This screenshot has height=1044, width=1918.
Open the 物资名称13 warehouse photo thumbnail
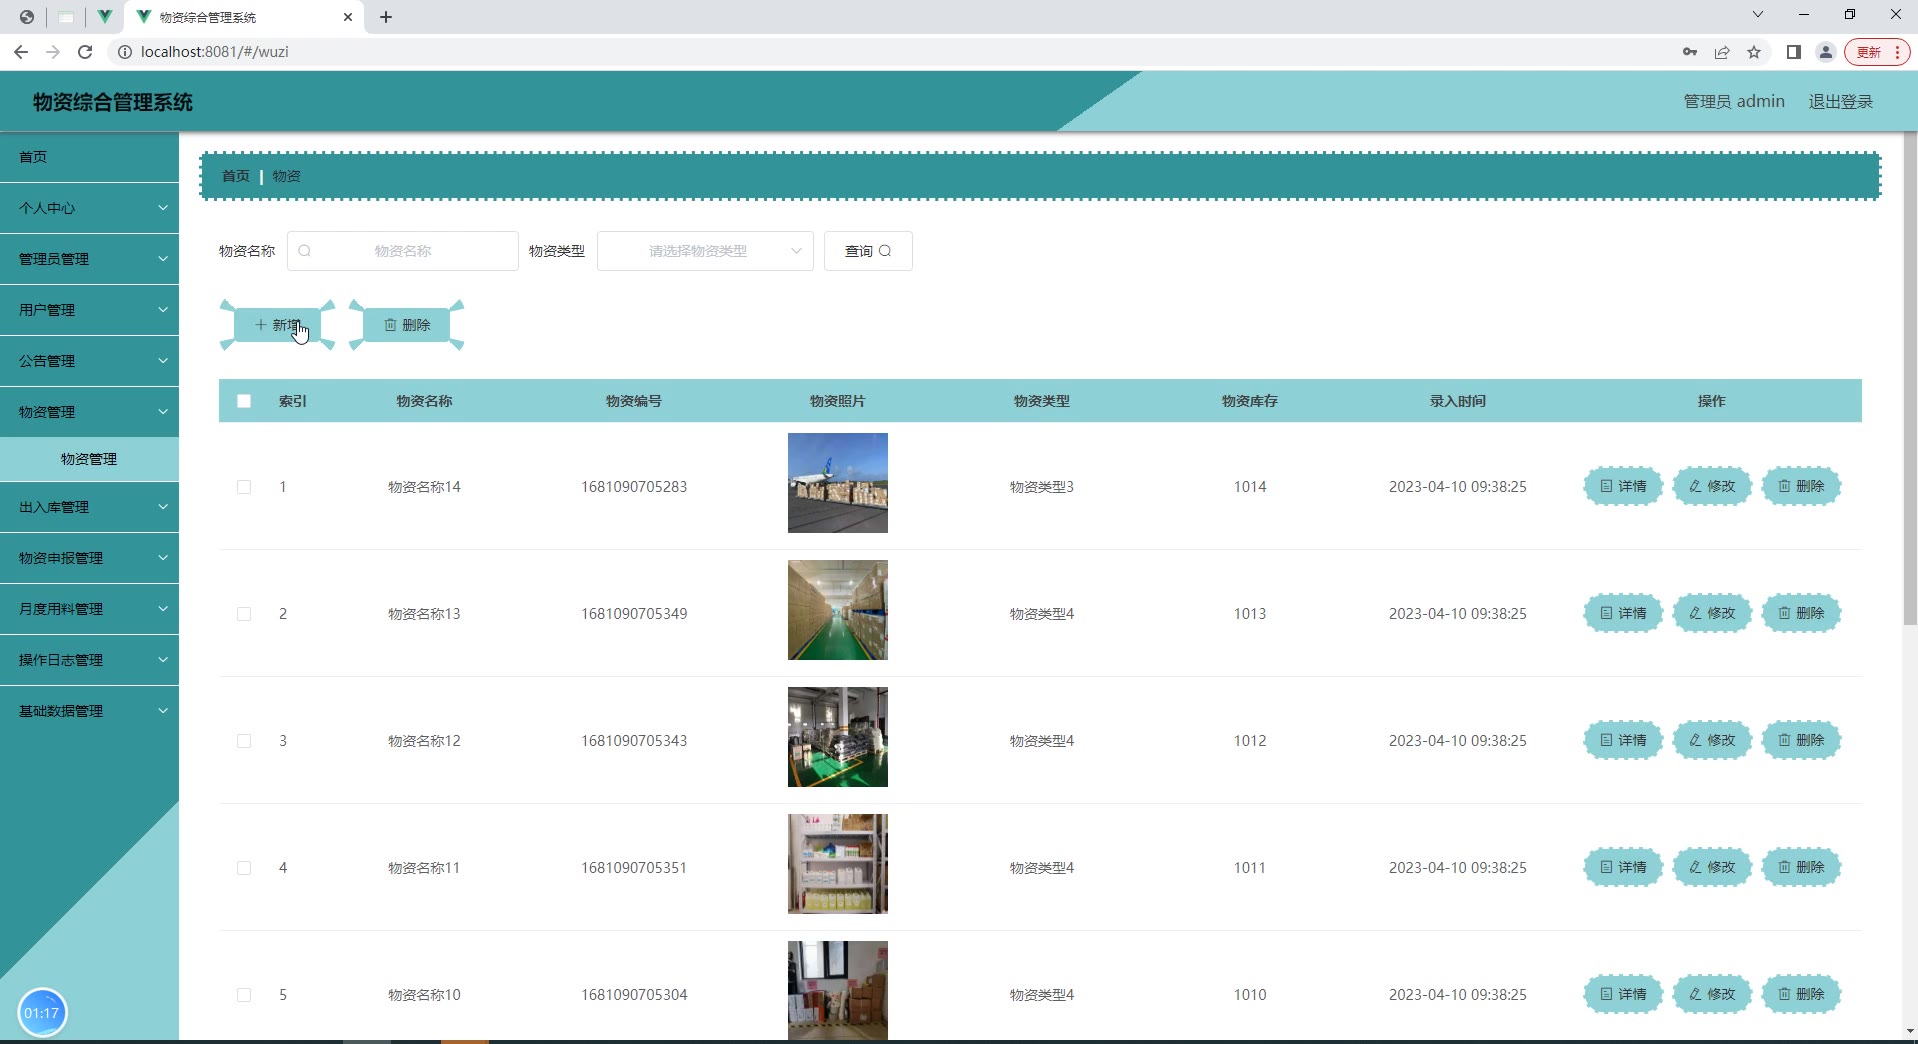[x=838, y=610]
